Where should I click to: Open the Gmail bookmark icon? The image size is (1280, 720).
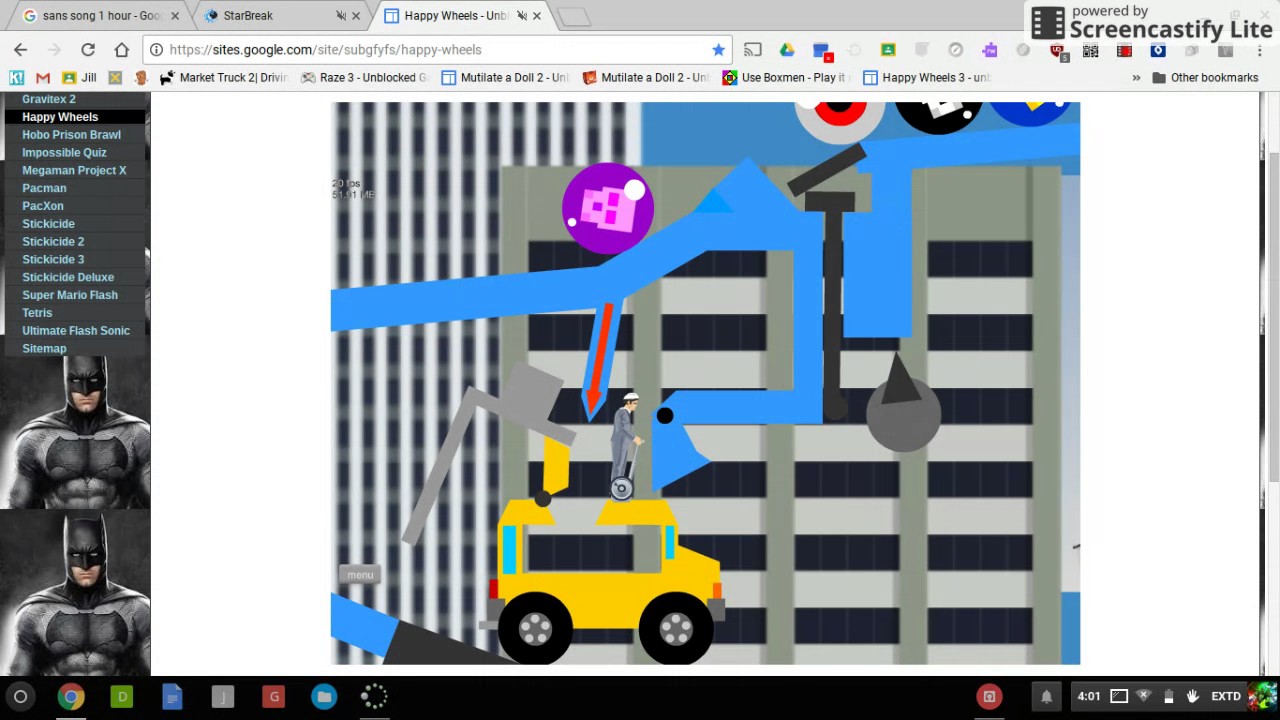[x=42, y=77]
